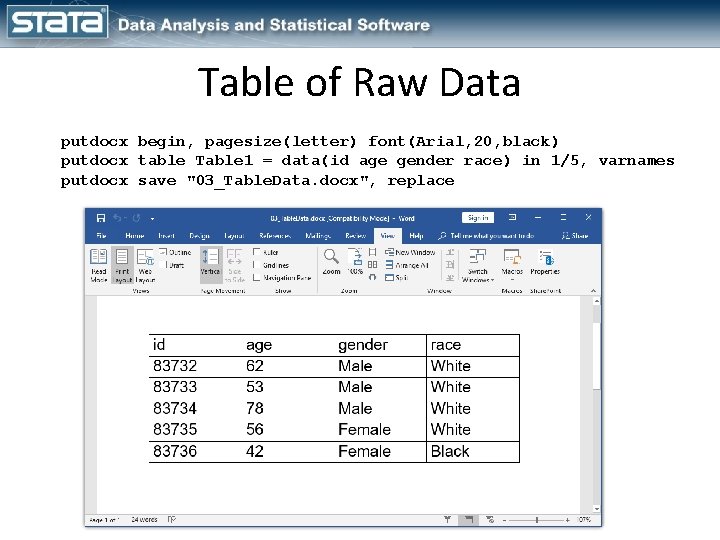The width and height of the screenshot is (720, 540).
Task: Click the zoom percentage in status bar
Action: [x=585, y=519]
